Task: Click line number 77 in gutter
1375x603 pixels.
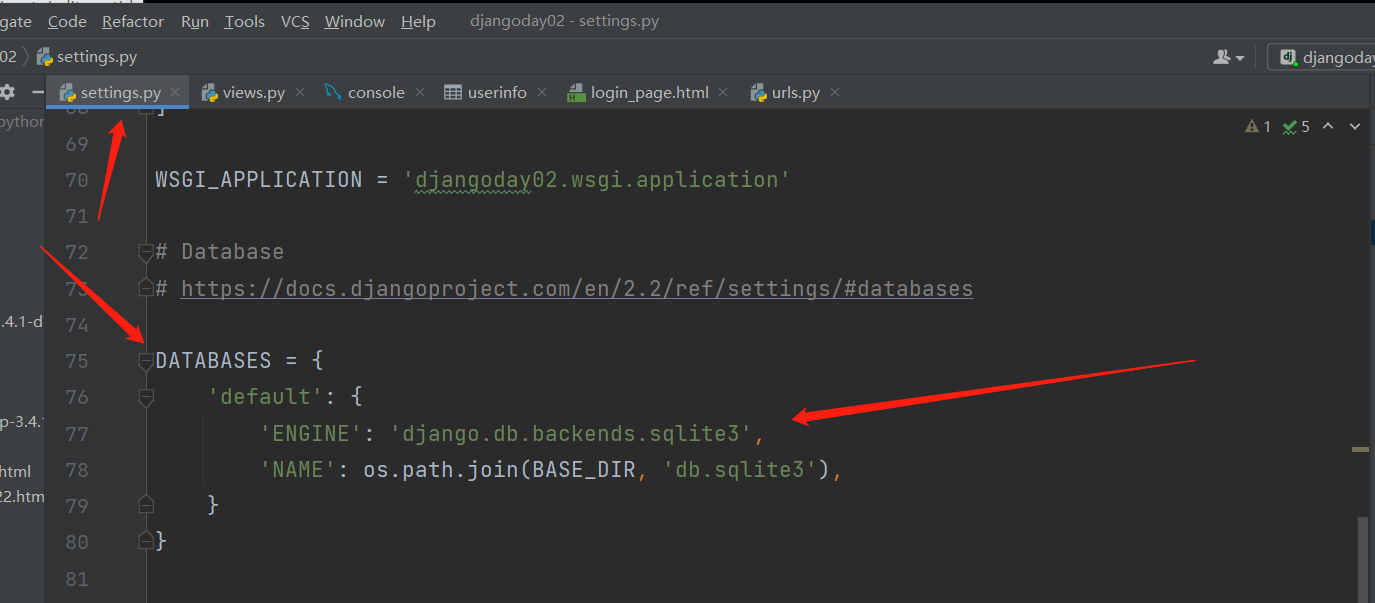Action: (77, 433)
